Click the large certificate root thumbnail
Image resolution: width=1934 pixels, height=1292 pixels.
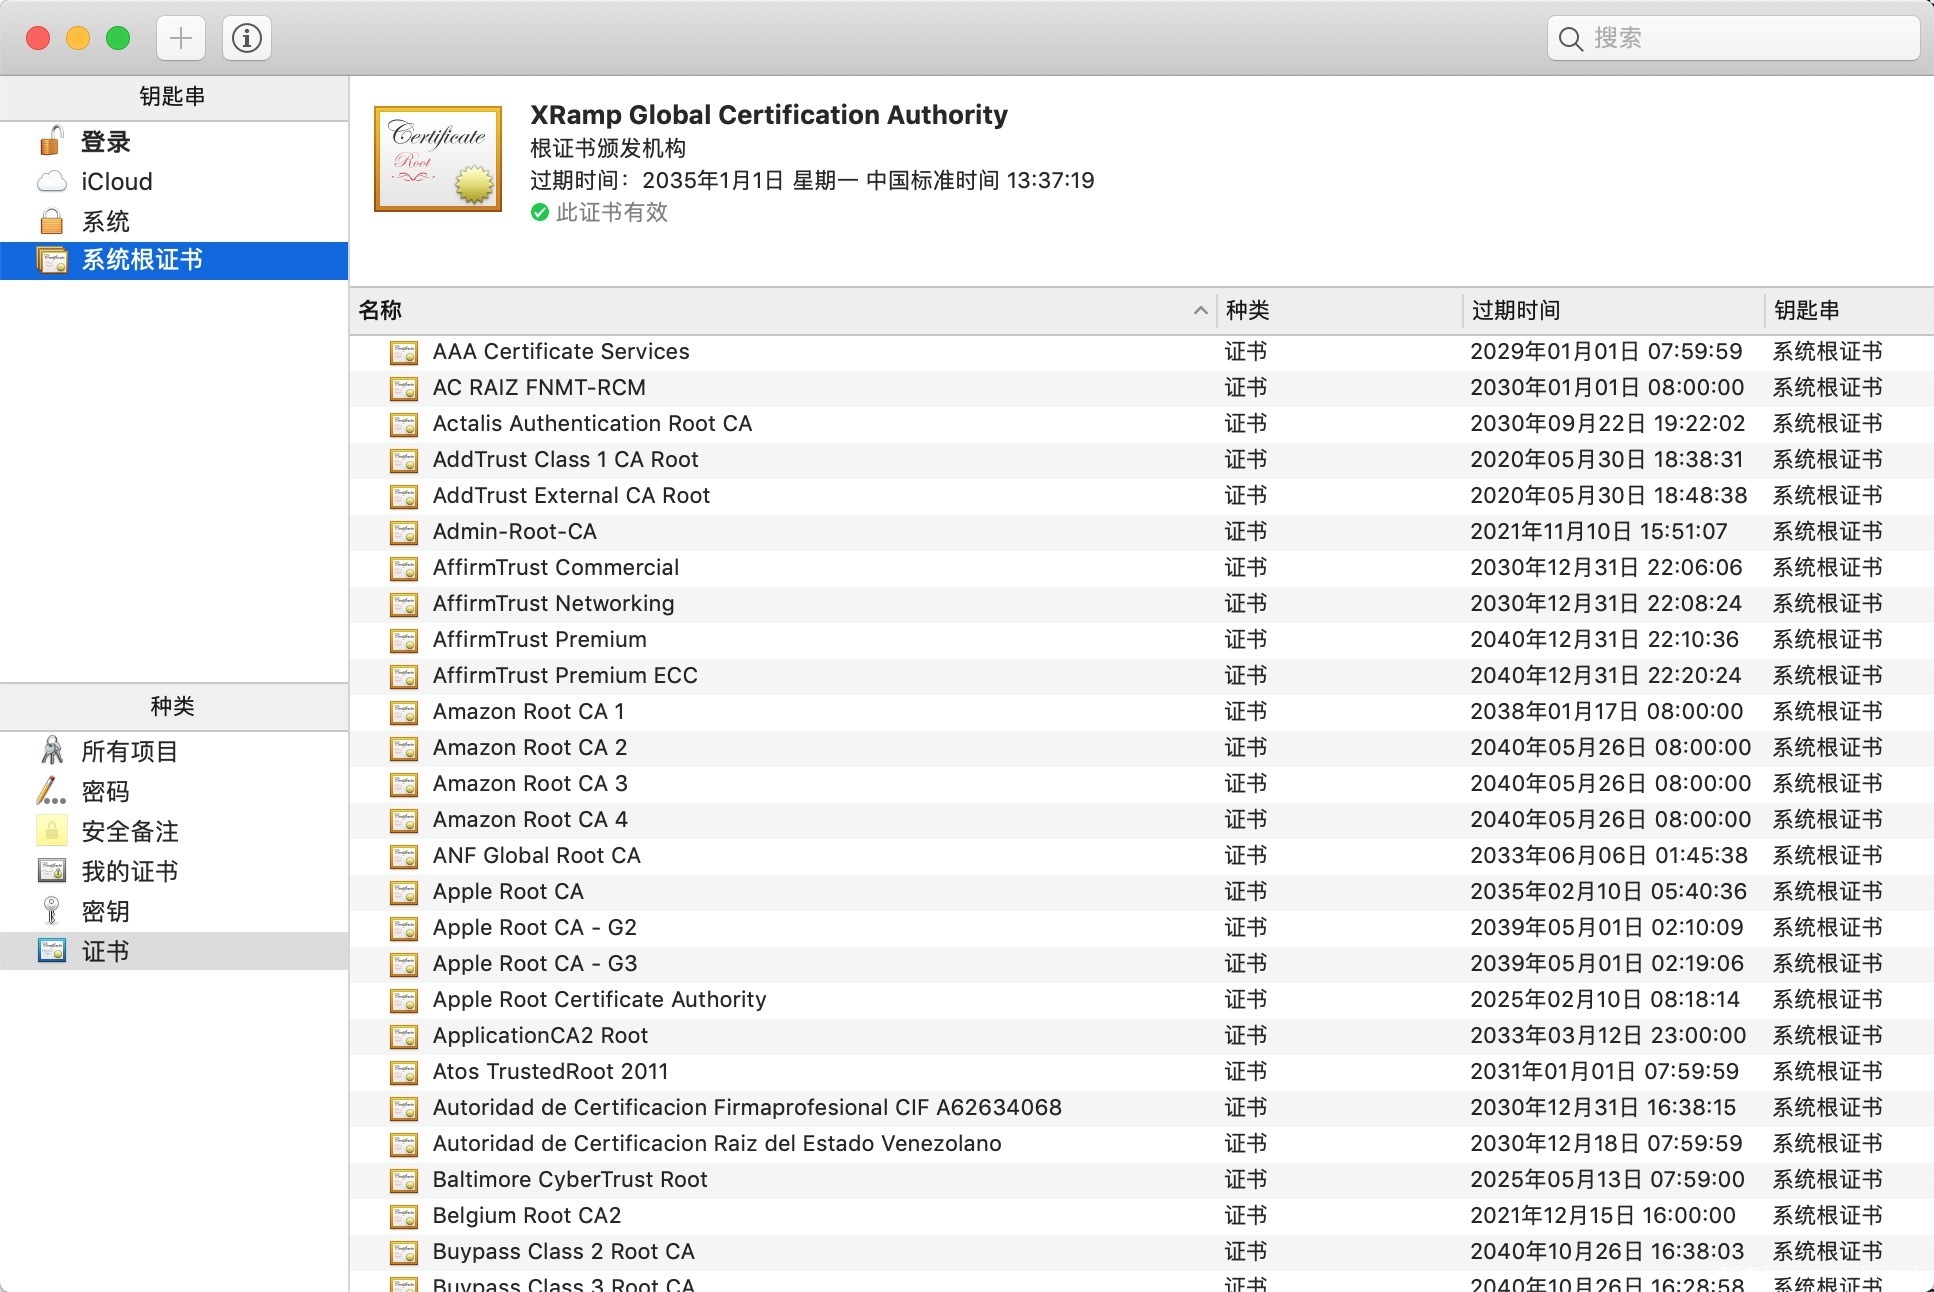(x=438, y=159)
